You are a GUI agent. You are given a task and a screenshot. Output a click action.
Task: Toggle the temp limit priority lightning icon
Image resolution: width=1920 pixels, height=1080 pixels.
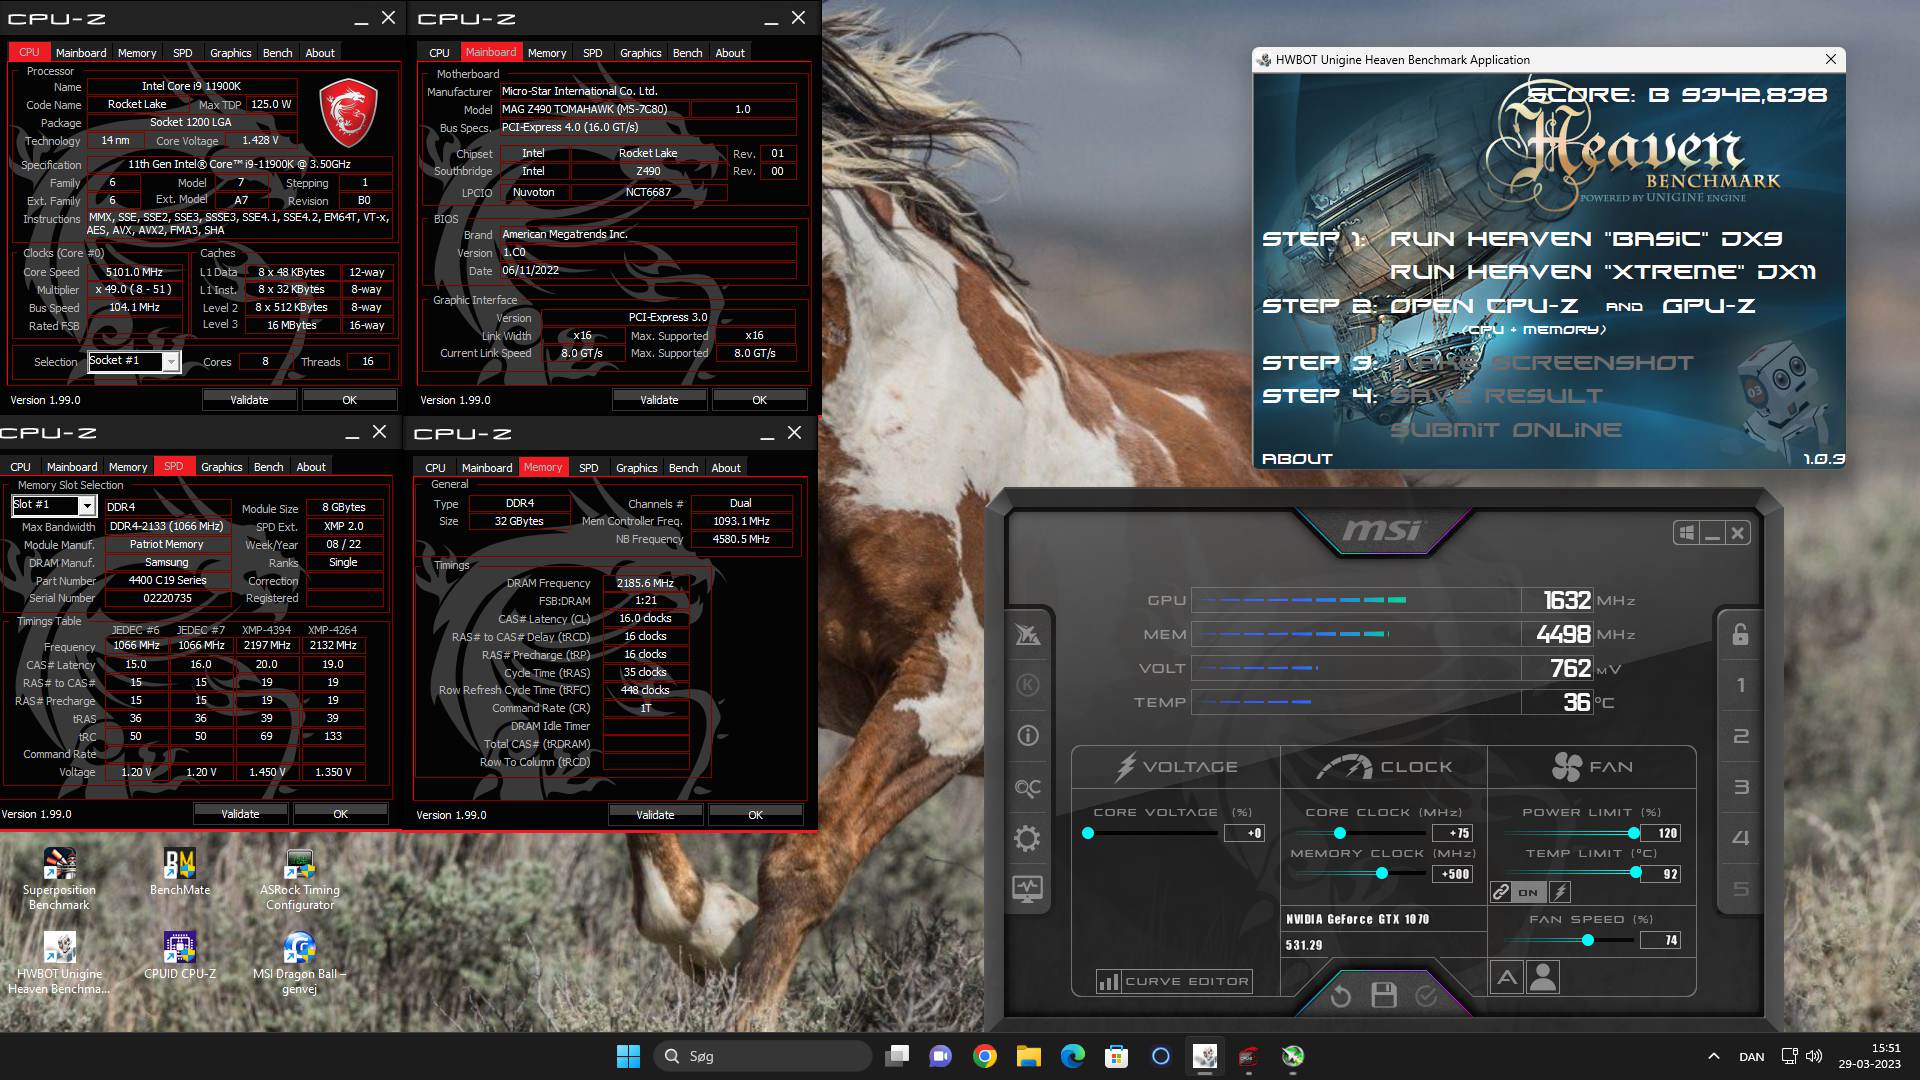(1560, 892)
